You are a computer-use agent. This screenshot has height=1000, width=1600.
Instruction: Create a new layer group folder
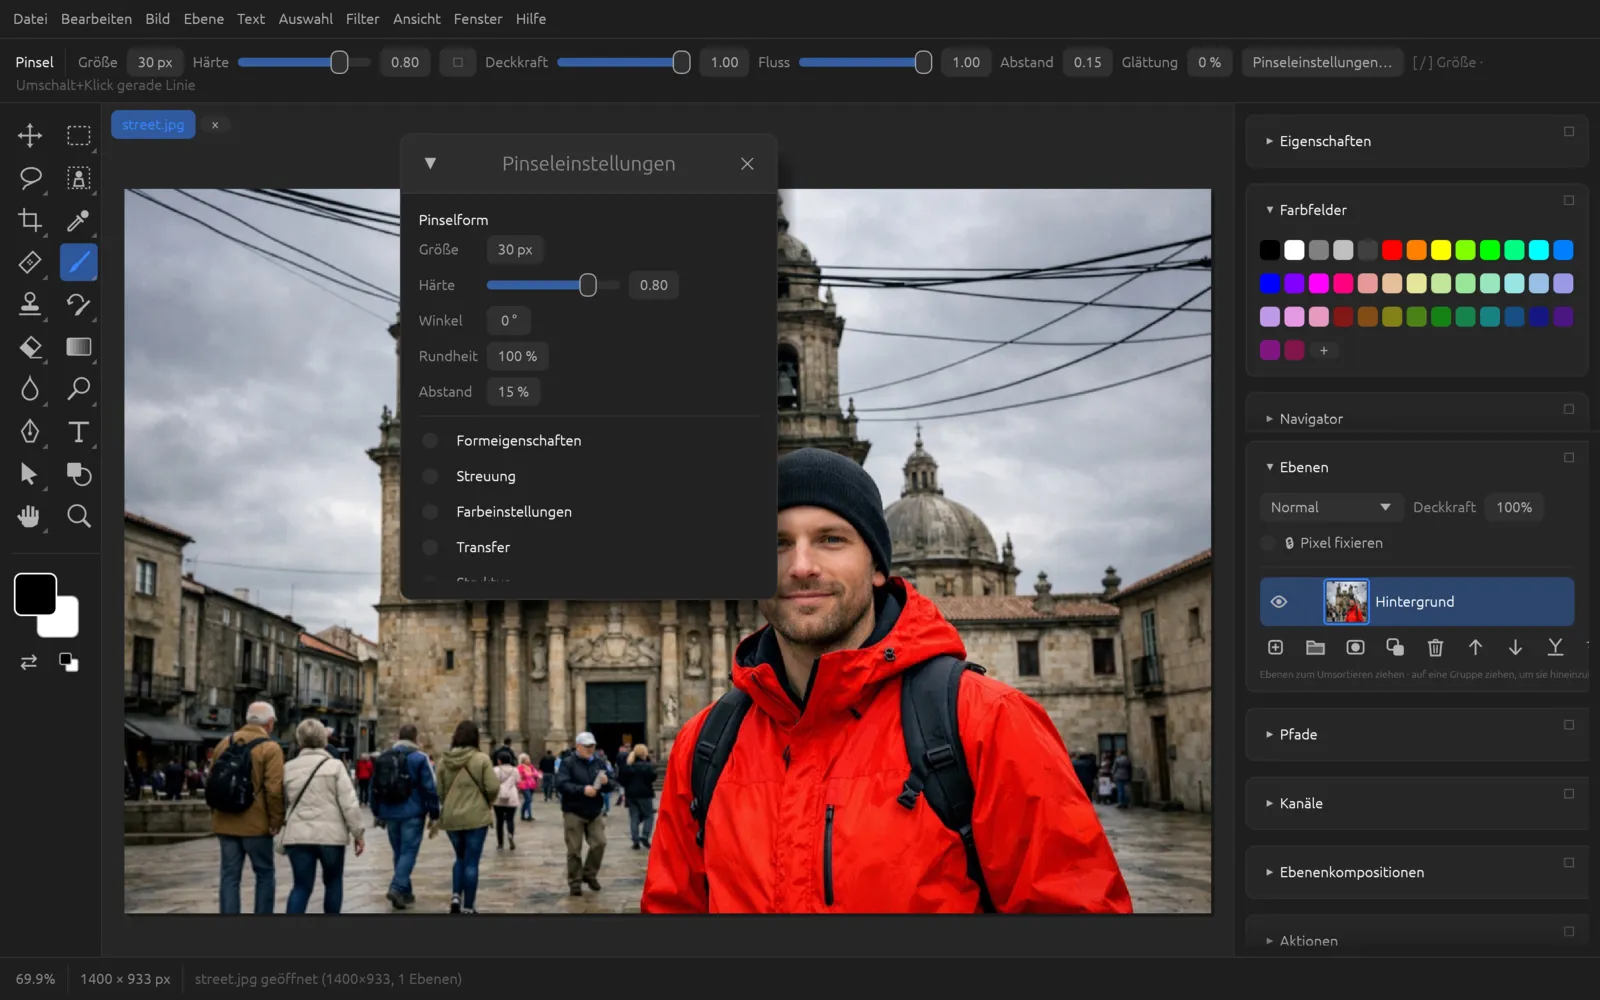1315,647
